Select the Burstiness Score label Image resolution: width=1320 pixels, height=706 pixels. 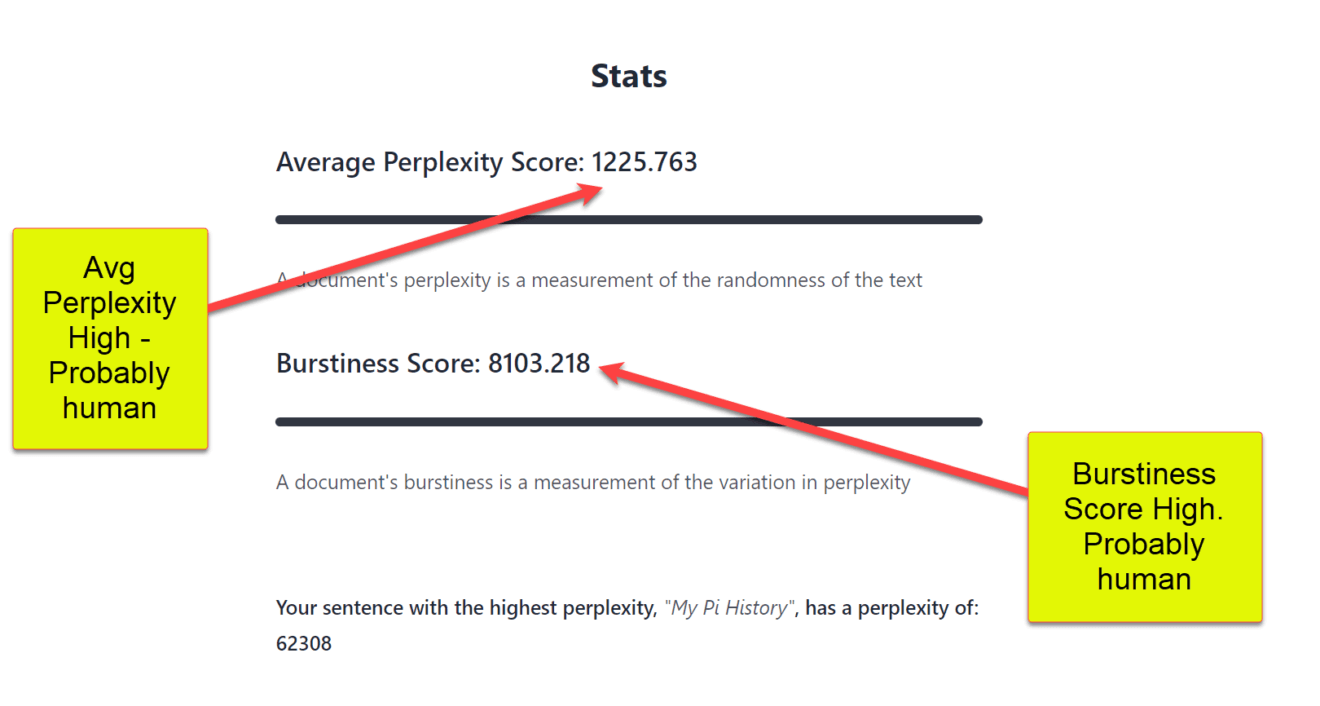pyautogui.click(x=378, y=363)
